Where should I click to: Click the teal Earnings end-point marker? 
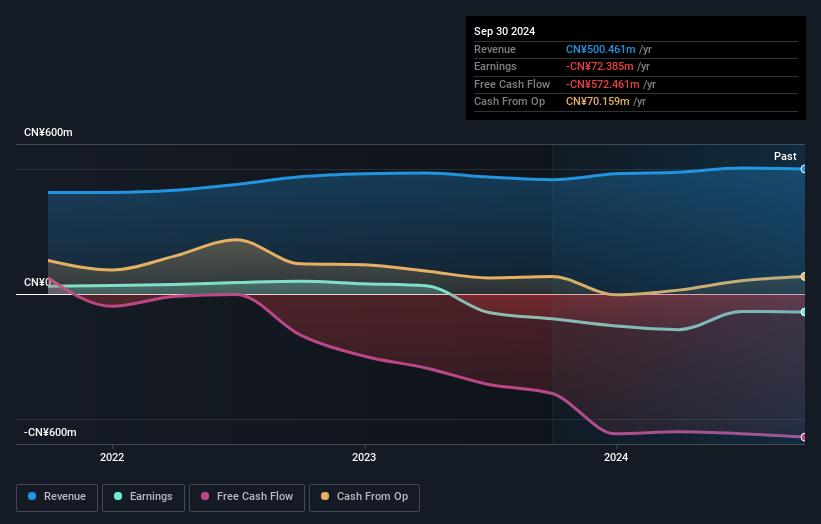804,312
